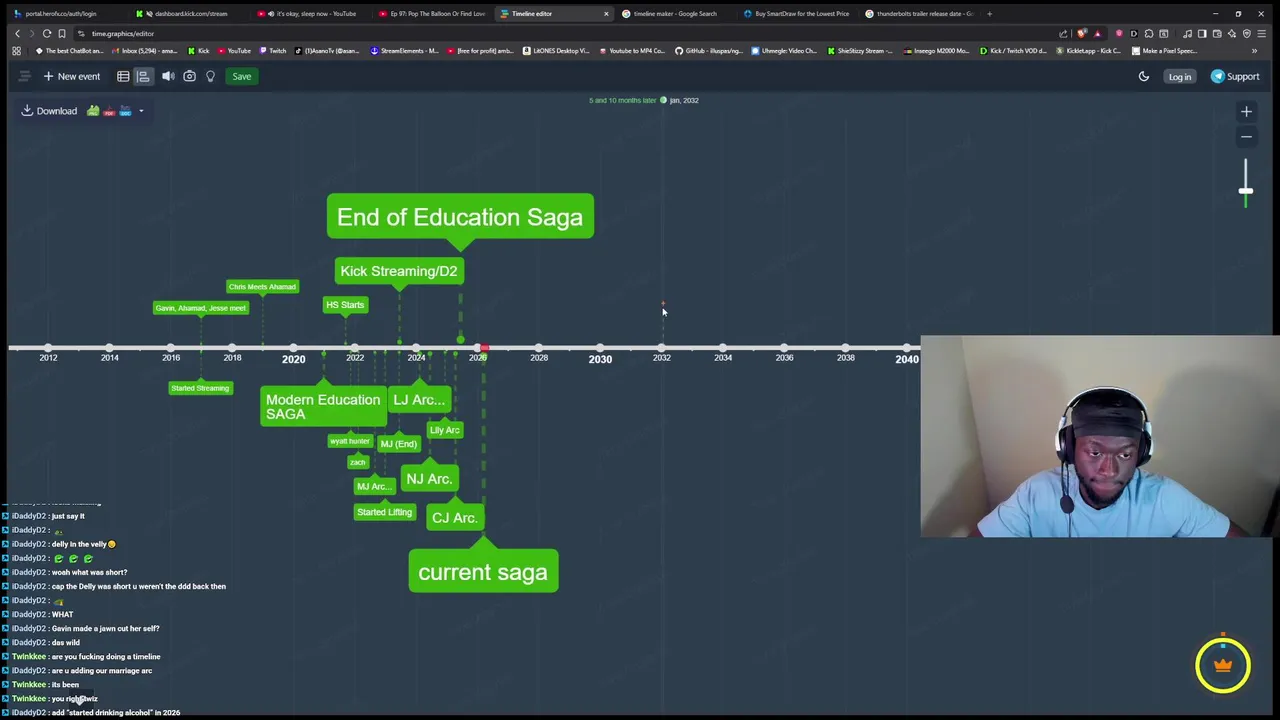Take a snapshot with the camera icon

tap(189, 76)
